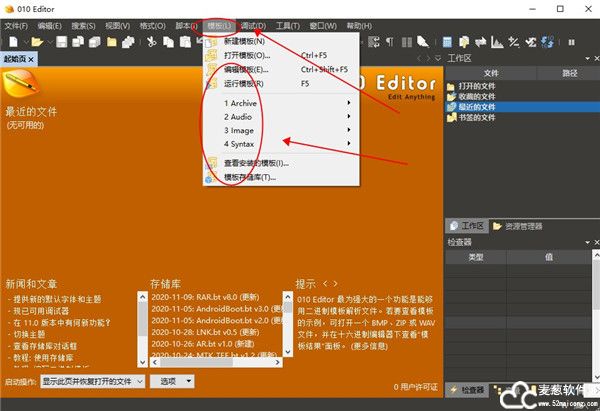The height and width of the screenshot is (411, 600).
Task: Click the 新闻和文章 list scrollbar
Action: pos(142,329)
